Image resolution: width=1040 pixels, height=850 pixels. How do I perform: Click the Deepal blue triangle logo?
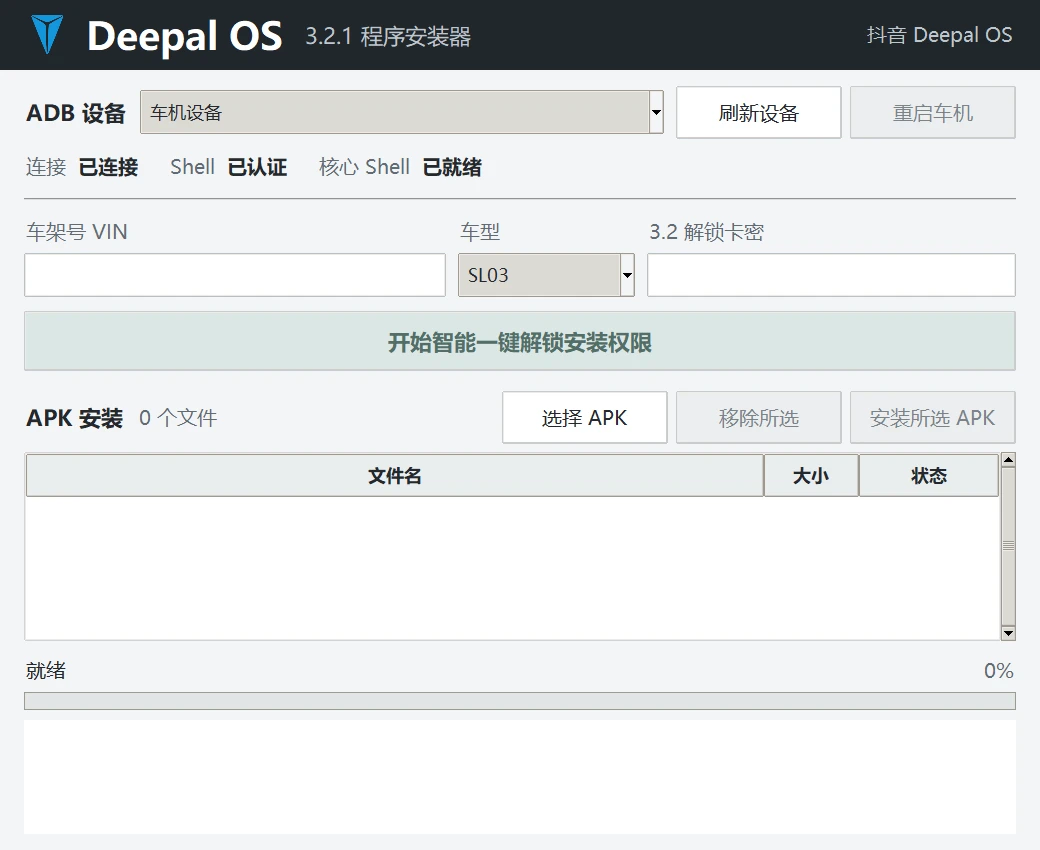coord(47,34)
